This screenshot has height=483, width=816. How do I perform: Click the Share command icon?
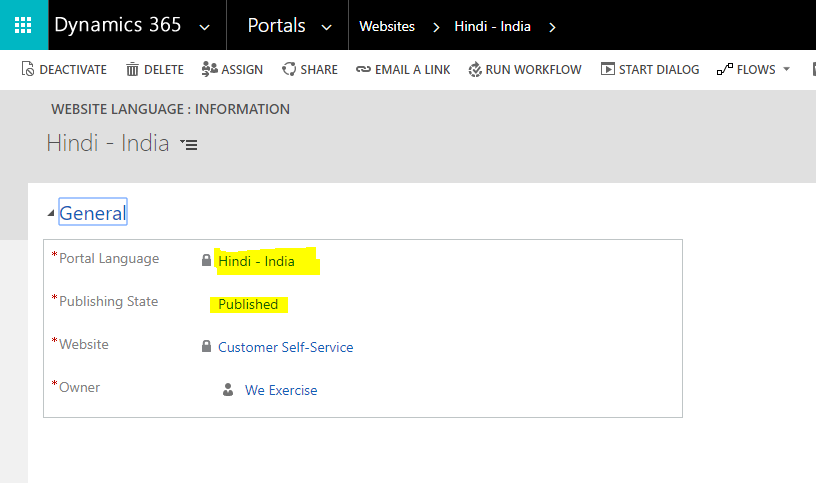[289, 69]
